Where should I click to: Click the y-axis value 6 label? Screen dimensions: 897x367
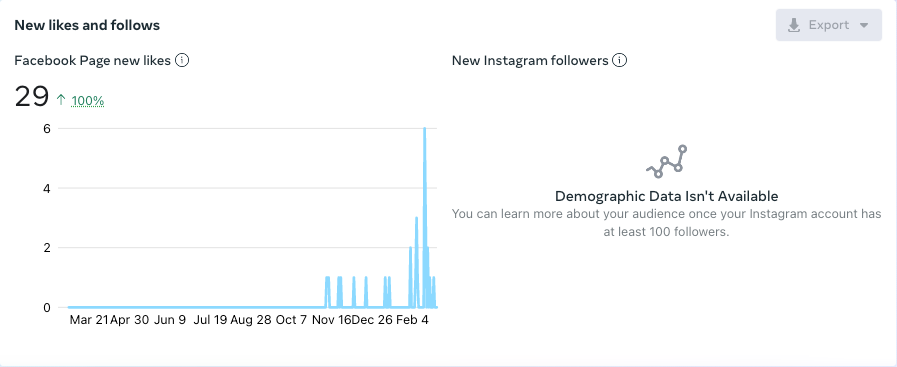[x=47, y=129]
